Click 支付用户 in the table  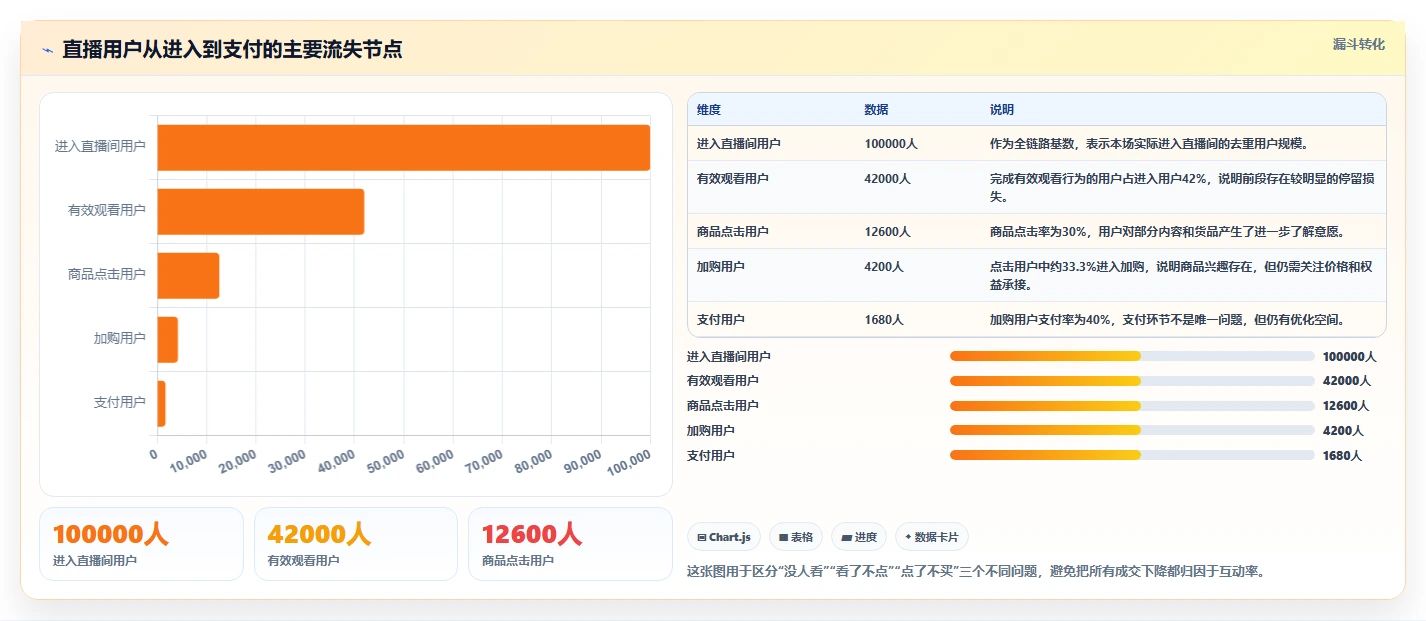tap(721, 320)
